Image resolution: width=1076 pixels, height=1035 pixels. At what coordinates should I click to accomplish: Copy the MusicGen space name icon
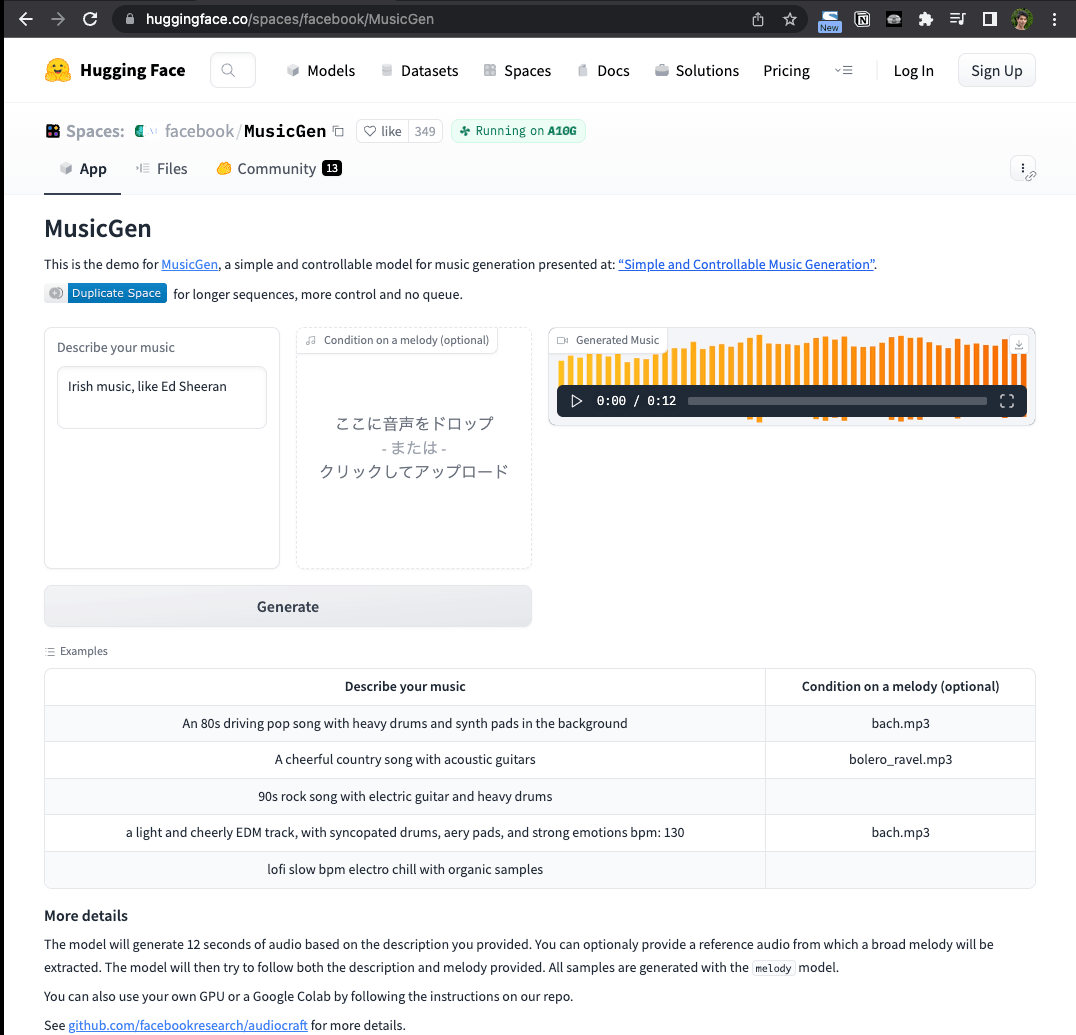(338, 130)
